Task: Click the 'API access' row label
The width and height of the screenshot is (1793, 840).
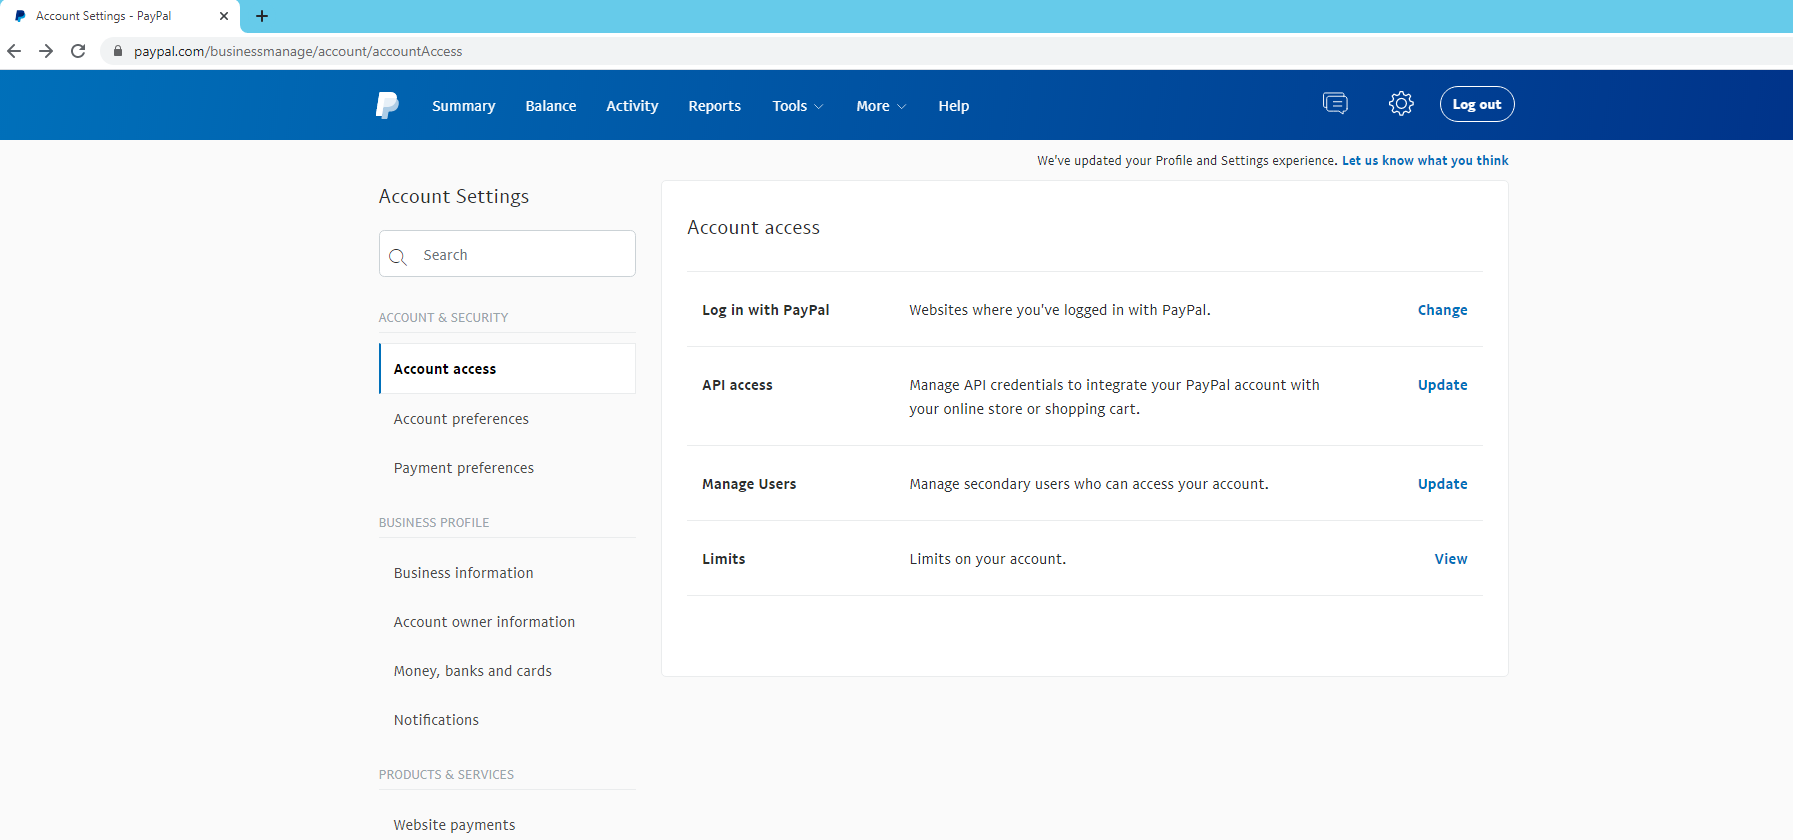Action: pos(737,385)
